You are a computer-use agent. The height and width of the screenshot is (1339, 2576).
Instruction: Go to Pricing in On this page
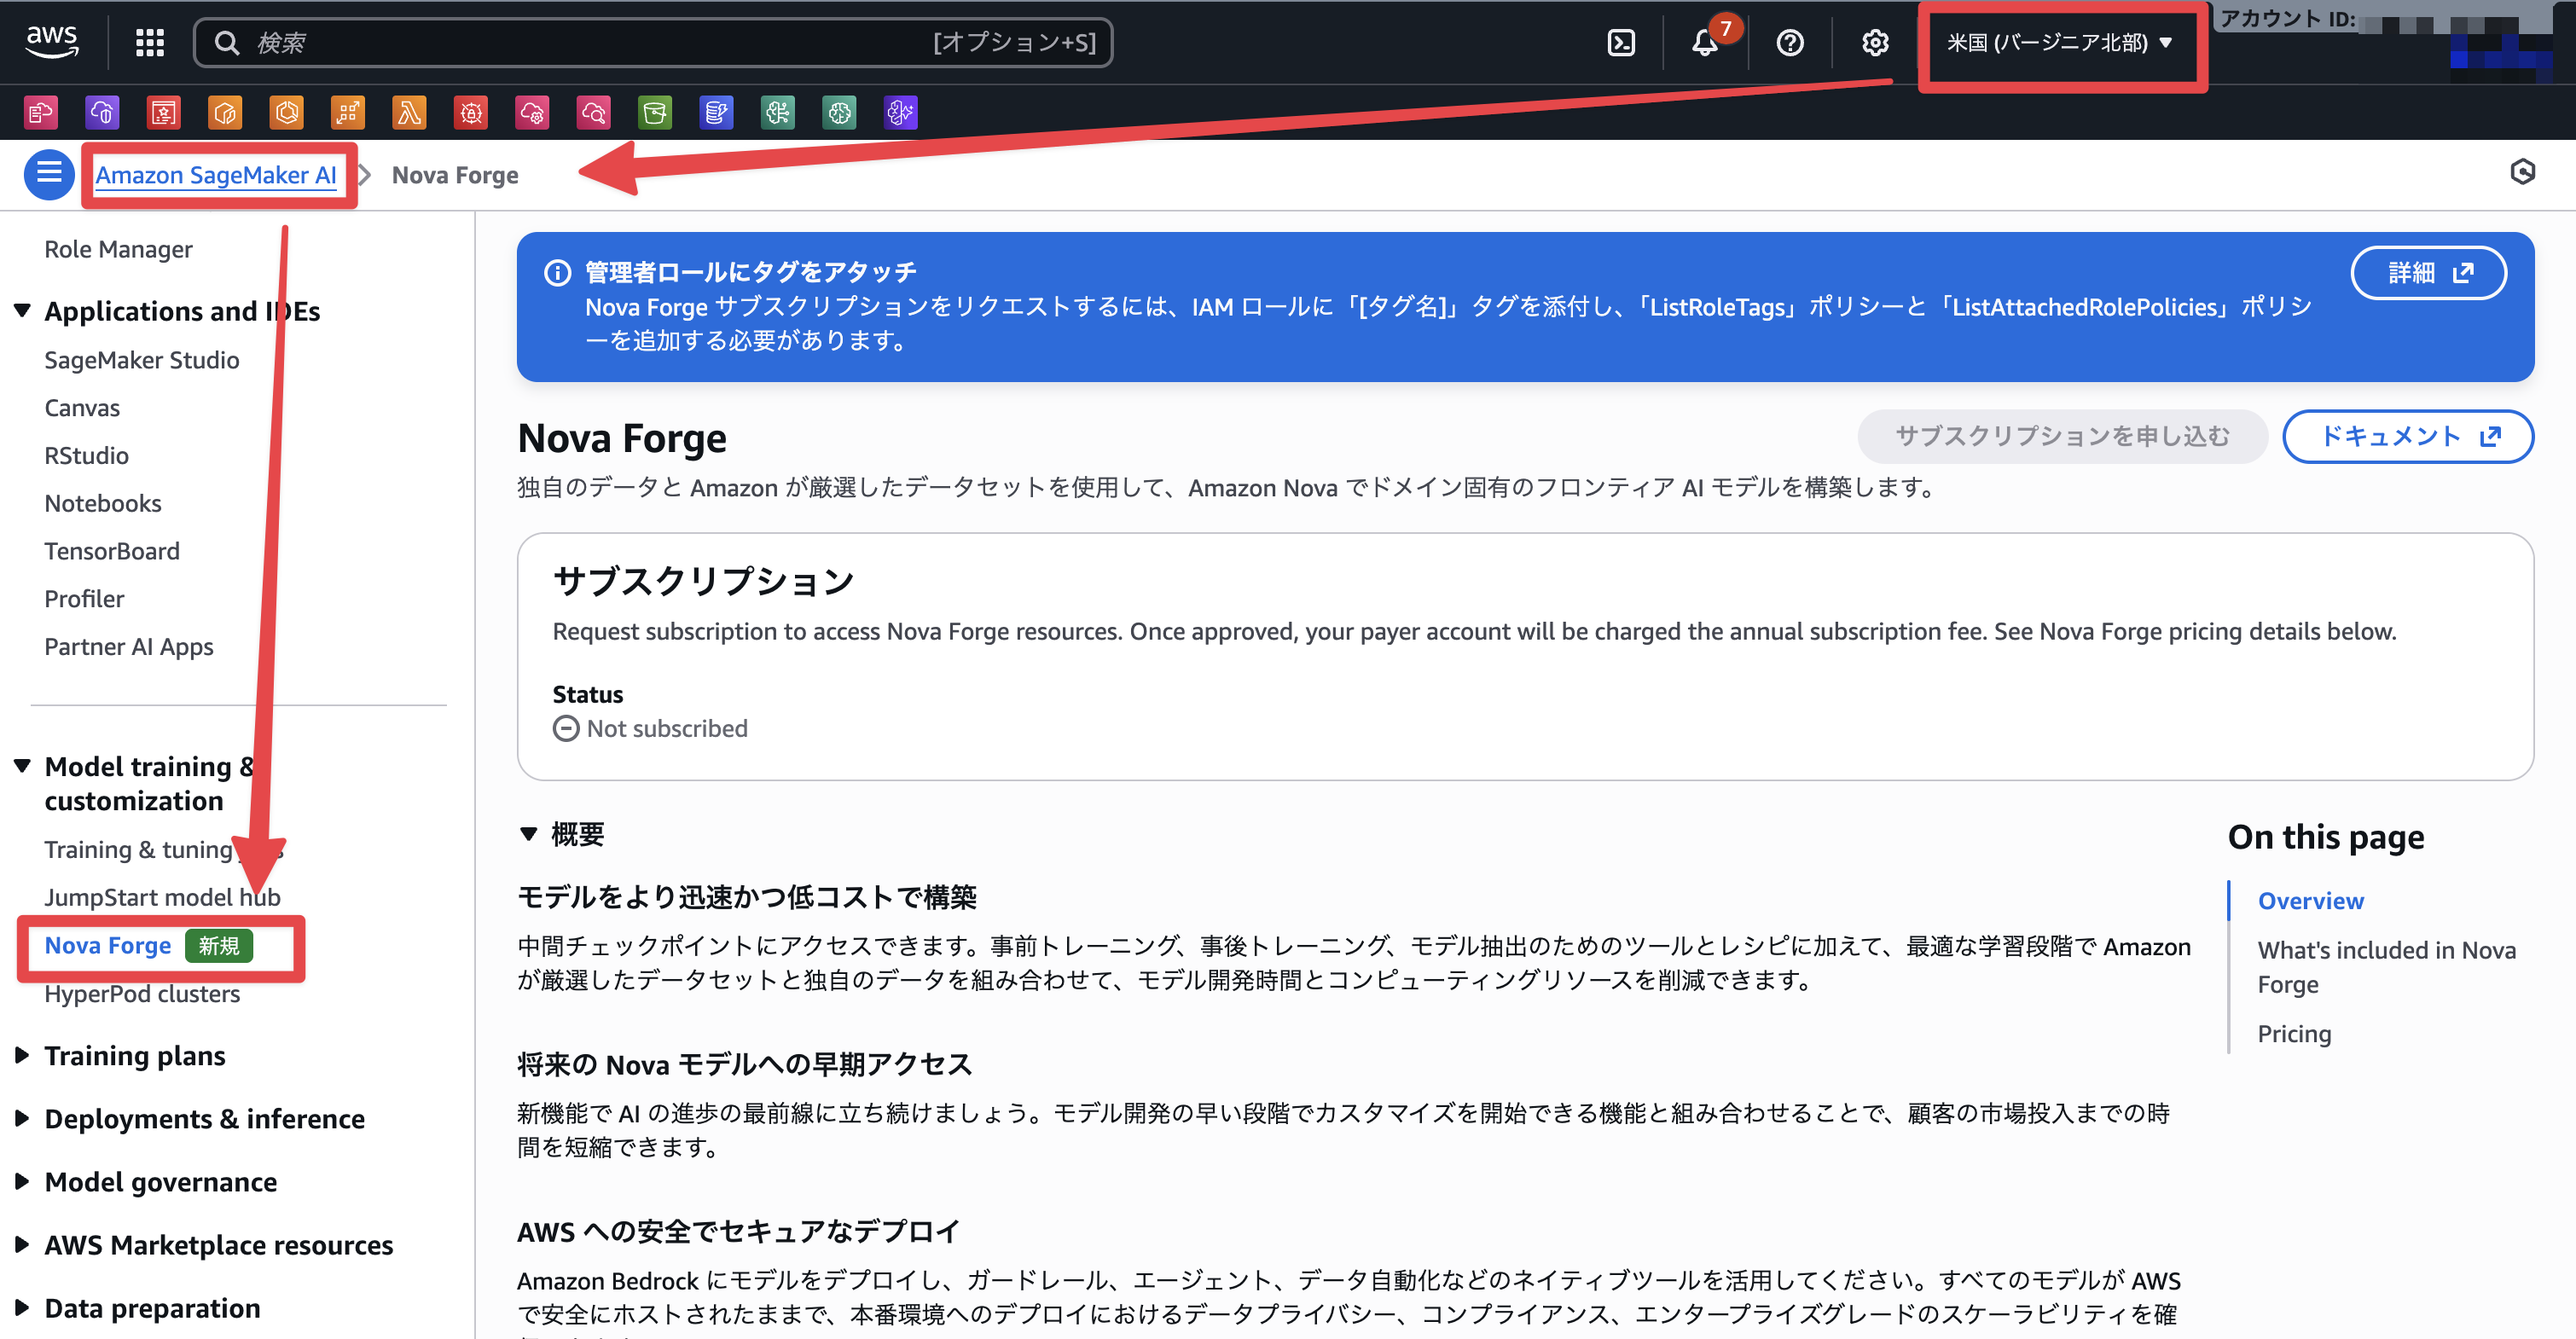(2293, 1033)
